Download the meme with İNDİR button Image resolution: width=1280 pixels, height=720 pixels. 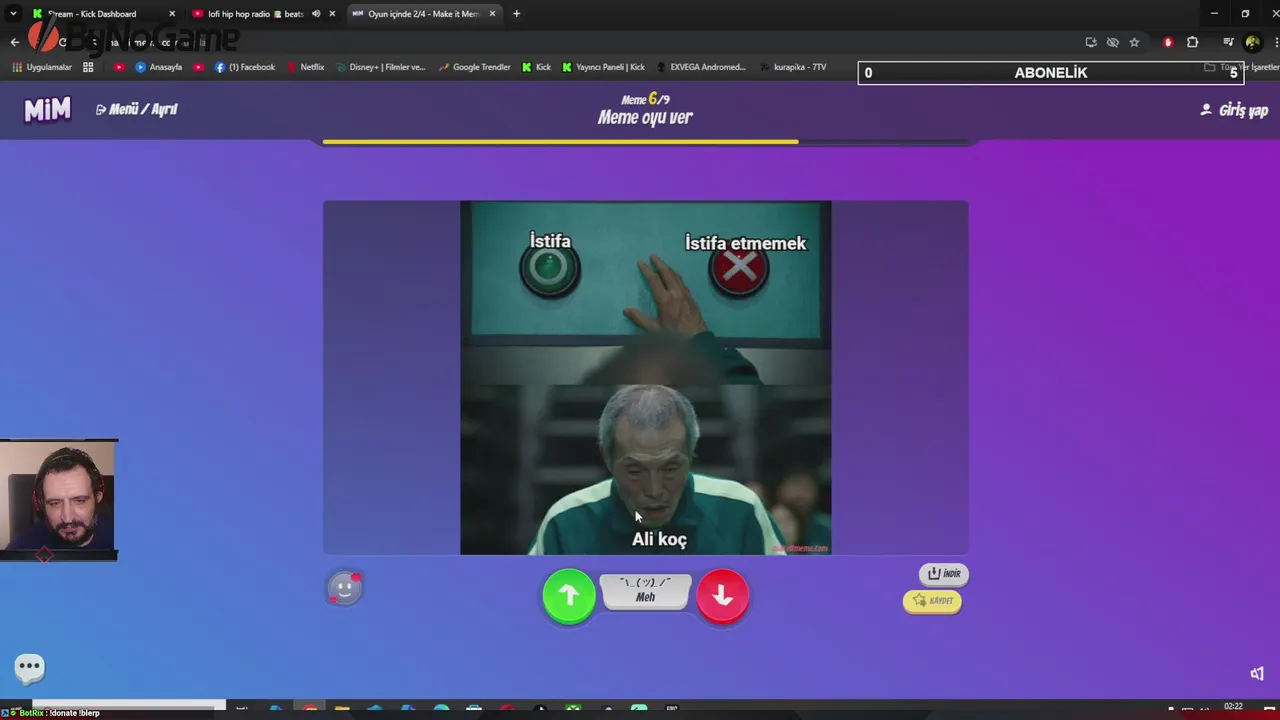coord(943,574)
